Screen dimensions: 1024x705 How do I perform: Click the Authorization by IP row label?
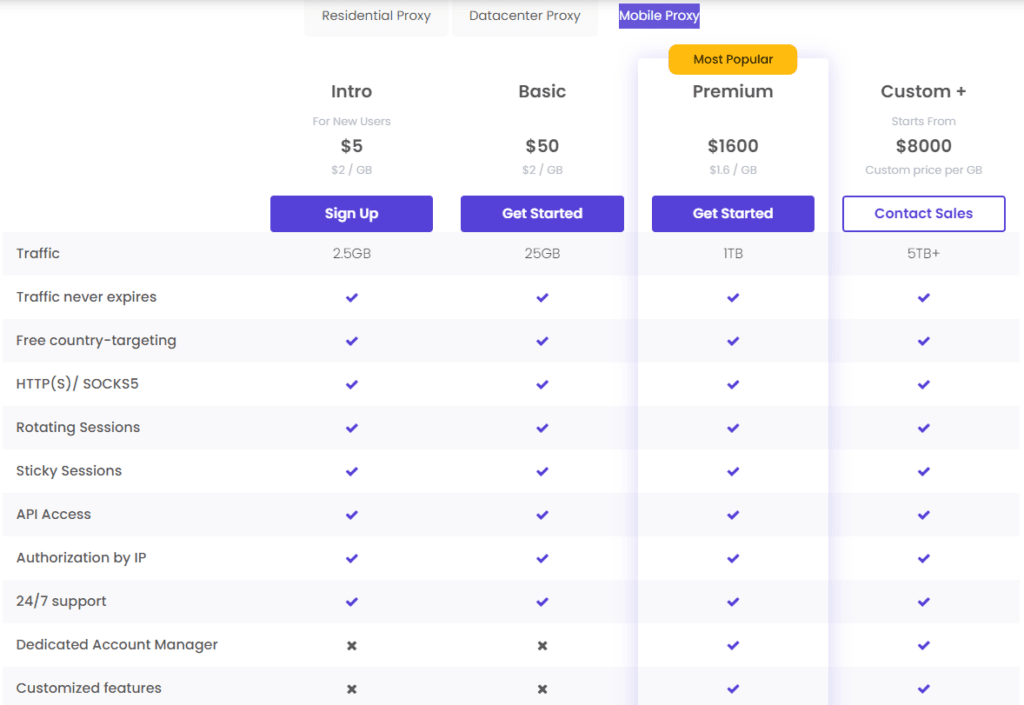coord(81,558)
